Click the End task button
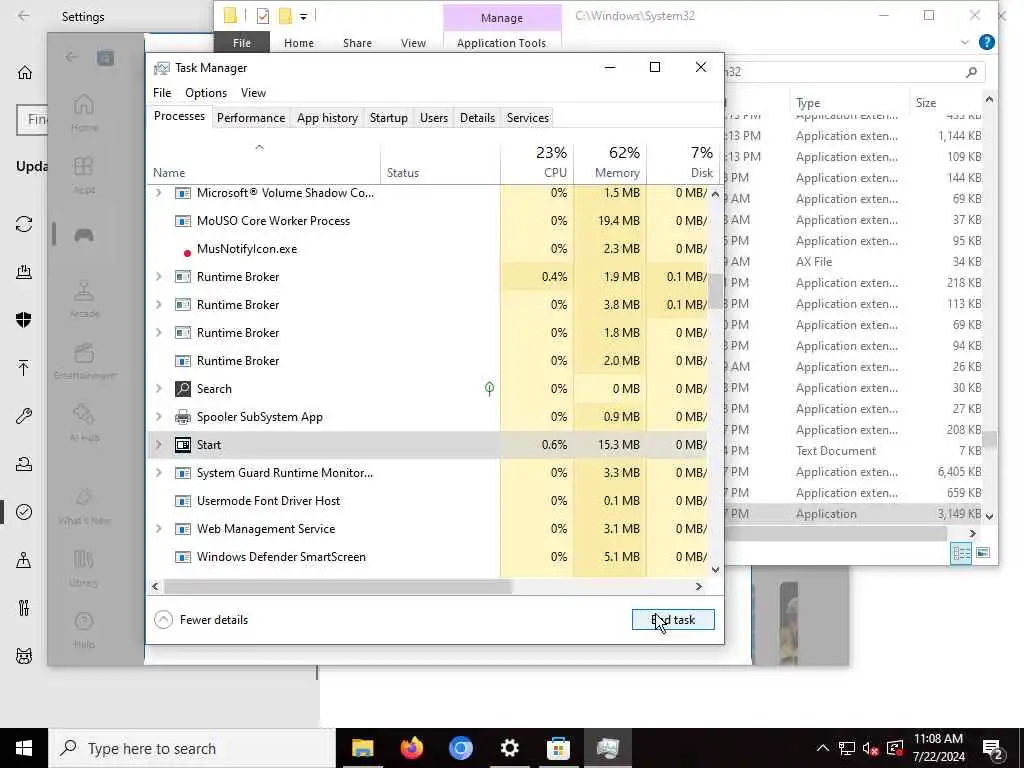The height and width of the screenshot is (768, 1024). click(673, 620)
